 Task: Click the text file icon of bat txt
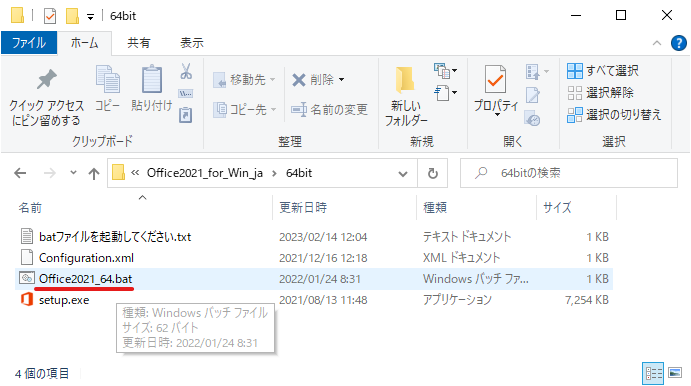coord(27,236)
